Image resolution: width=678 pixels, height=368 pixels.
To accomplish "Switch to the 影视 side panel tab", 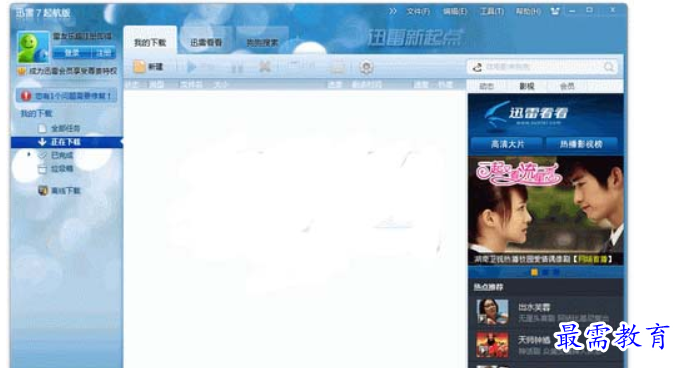I will (527, 86).
